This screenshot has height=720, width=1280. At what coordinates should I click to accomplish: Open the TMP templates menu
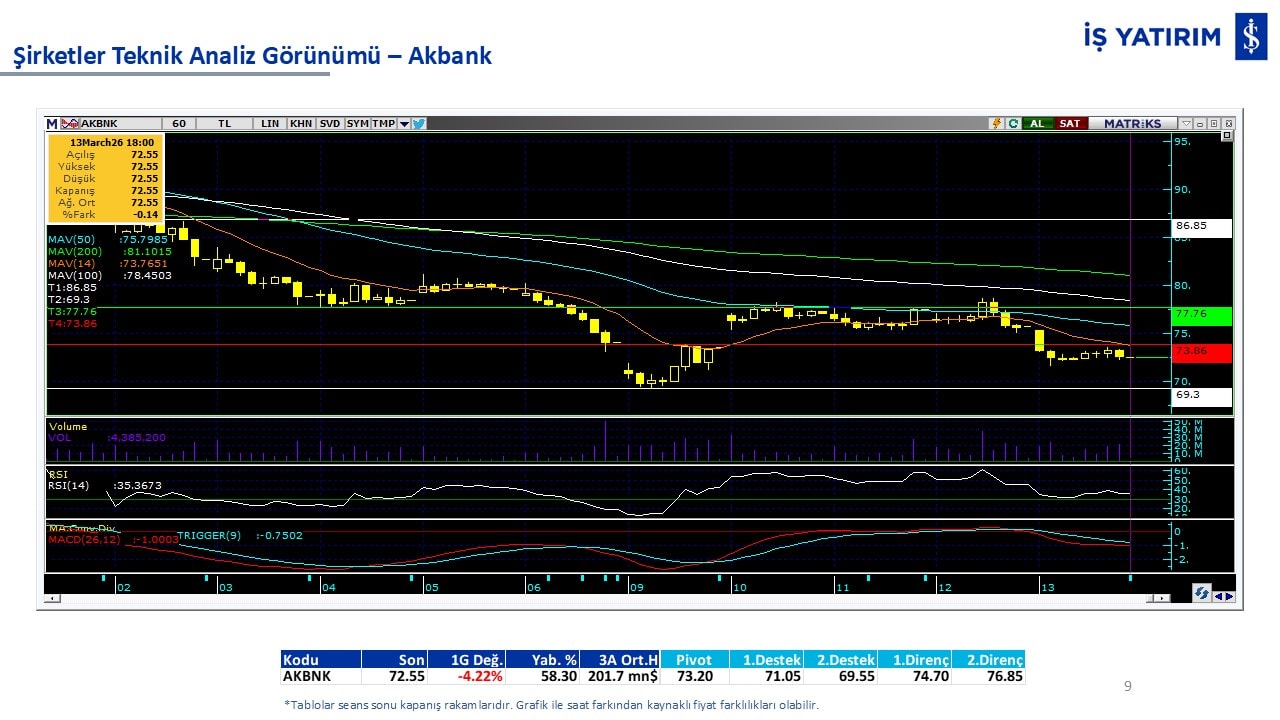pos(383,123)
